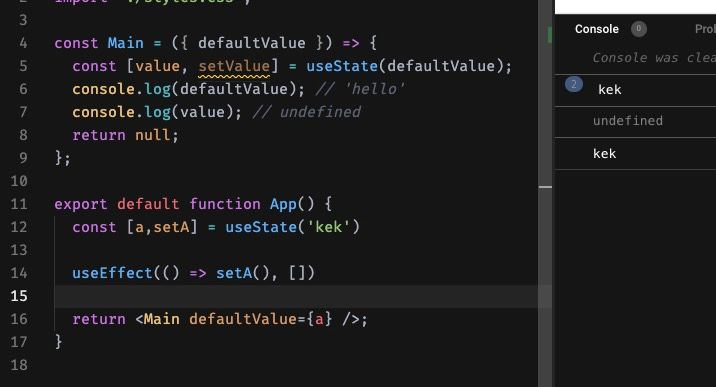The height and width of the screenshot is (387, 716).
Task: Place cursor on empty line 15
Action: pos(296,296)
